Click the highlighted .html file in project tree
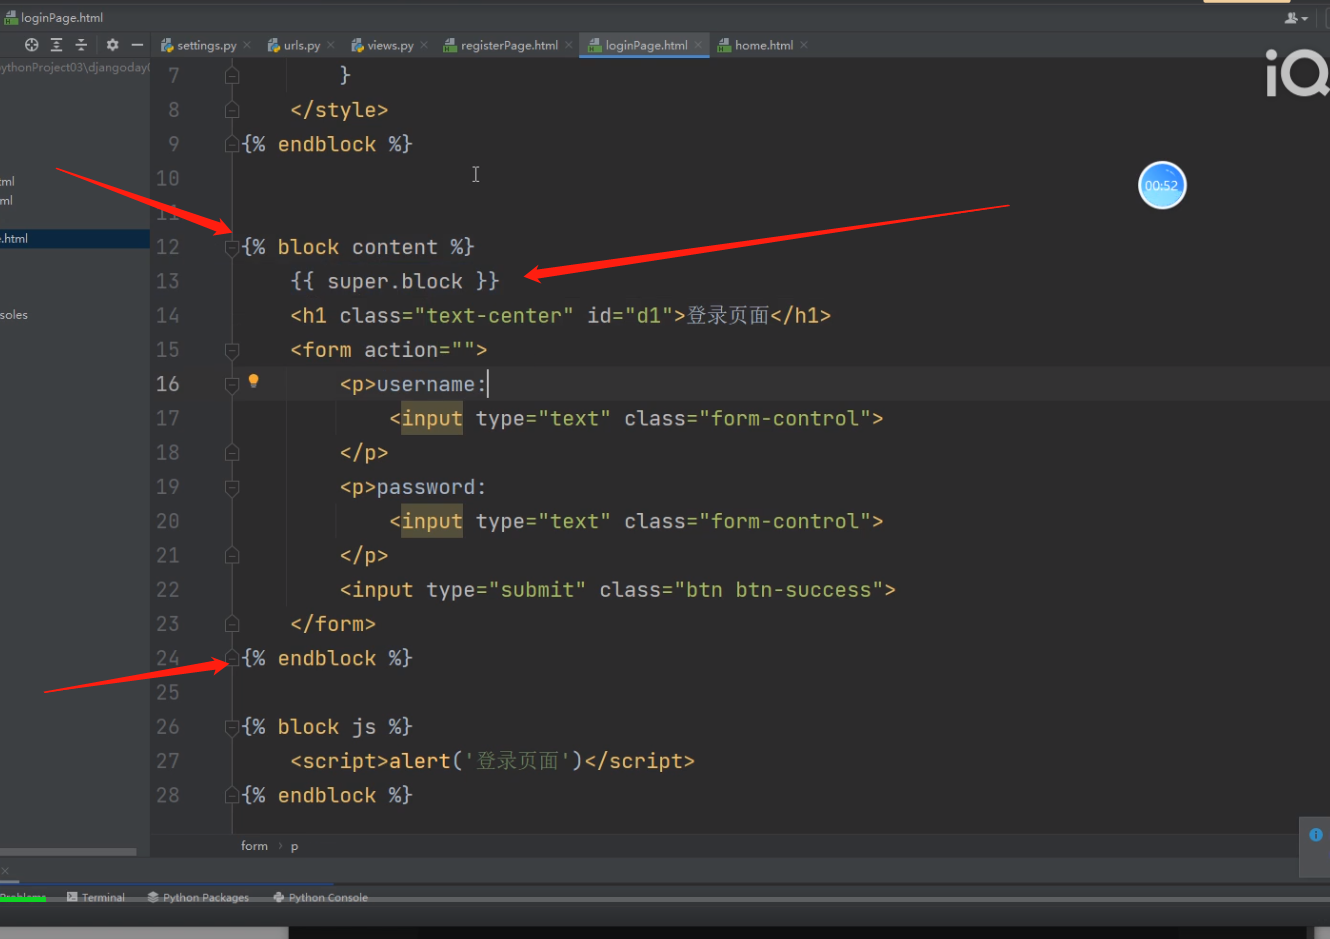Image resolution: width=1330 pixels, height=939 pixels. point(75,239)
